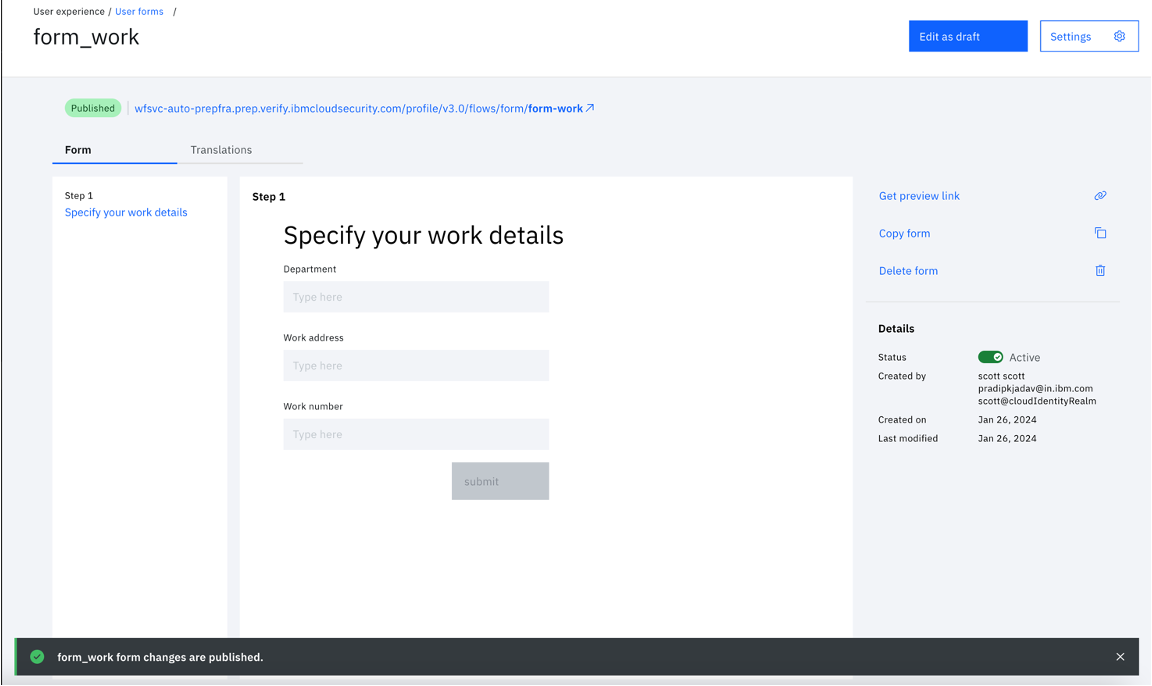The width and height of the screenshot is (1152, 686).
Task: Select Specify your work details step link
Action: (x=126, y=212)
